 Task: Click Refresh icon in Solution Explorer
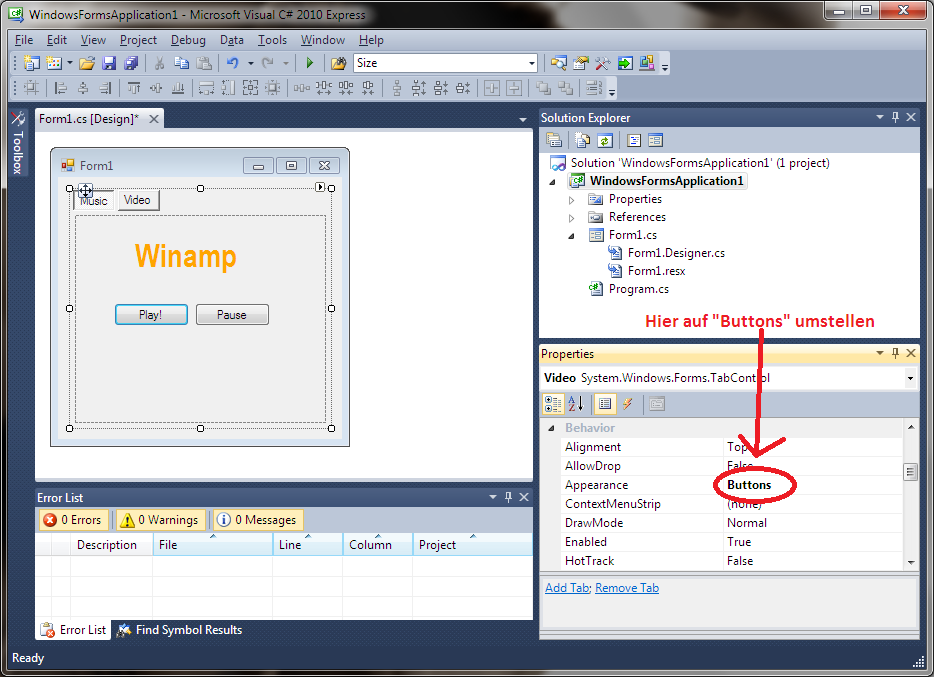605,141
